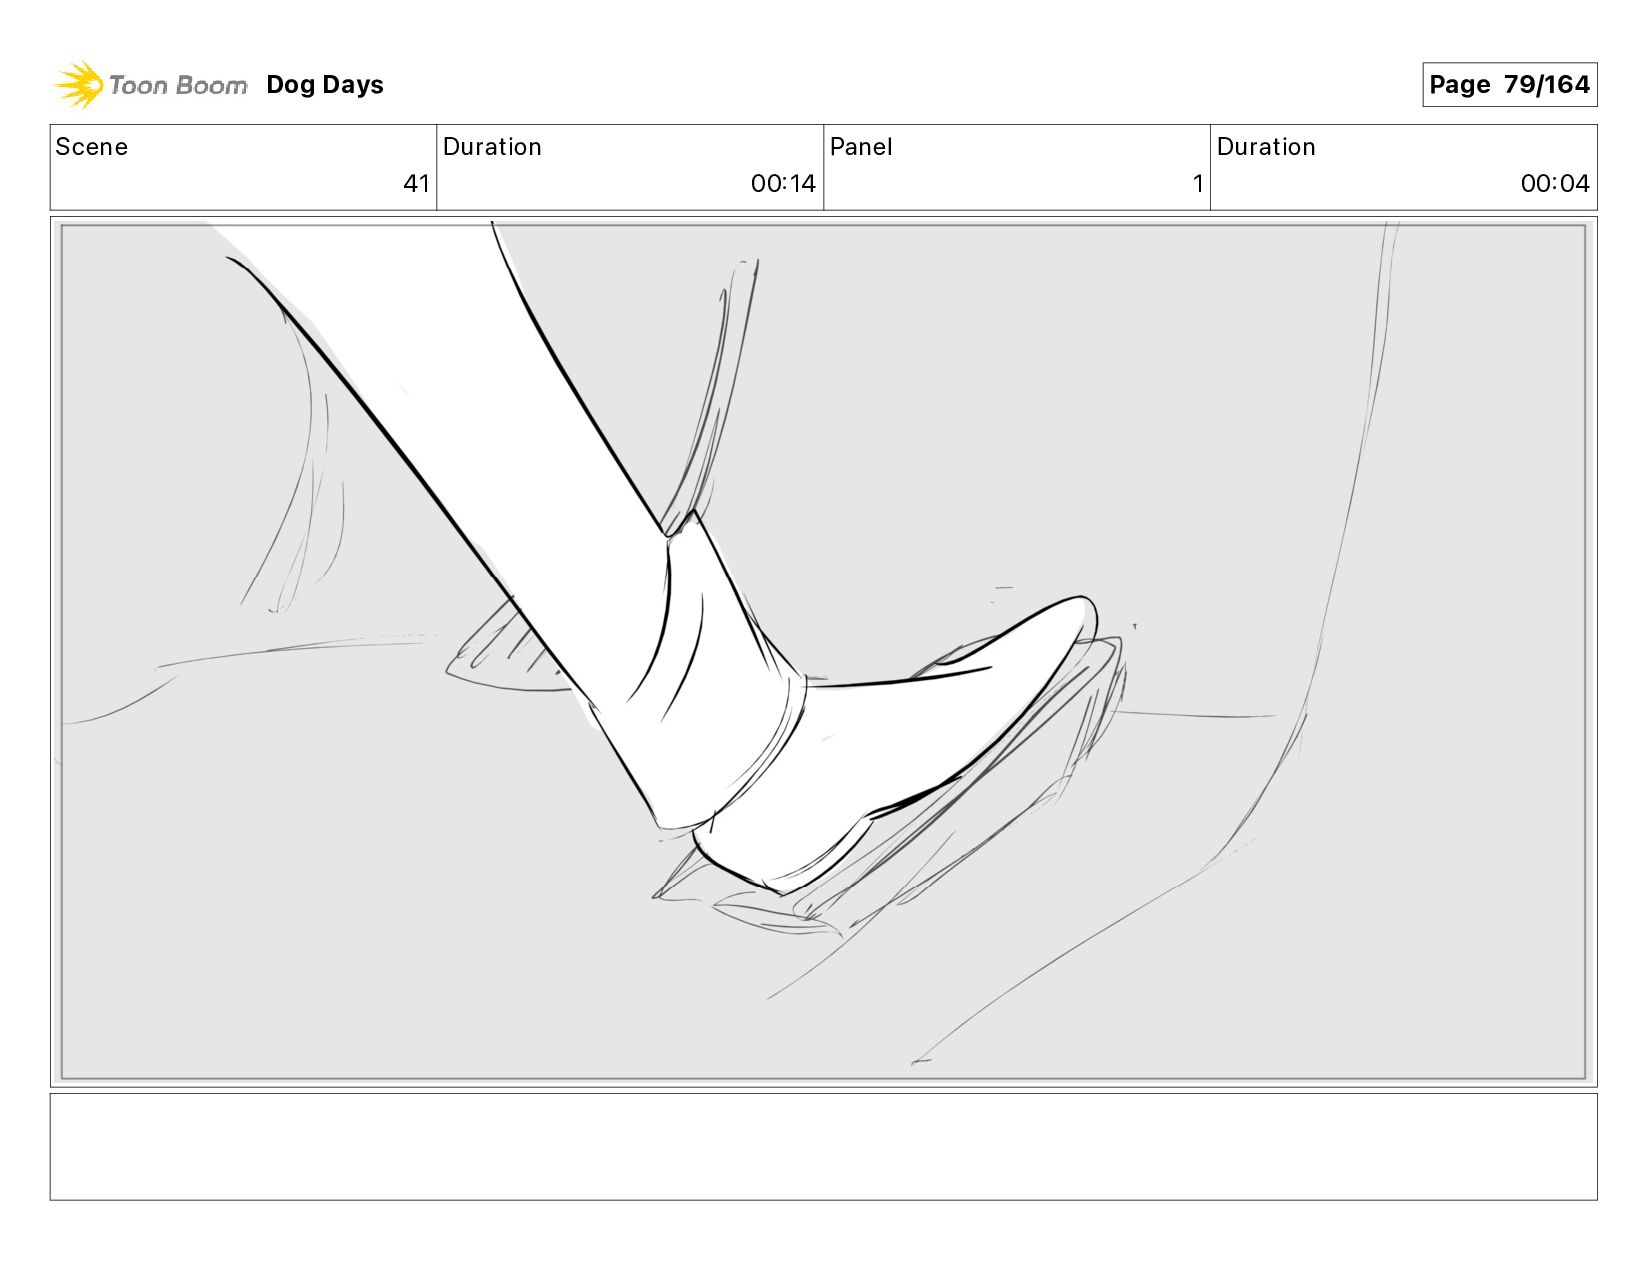Click the scene number '41'
1650x1275 pixels.
tap(416, 184)
